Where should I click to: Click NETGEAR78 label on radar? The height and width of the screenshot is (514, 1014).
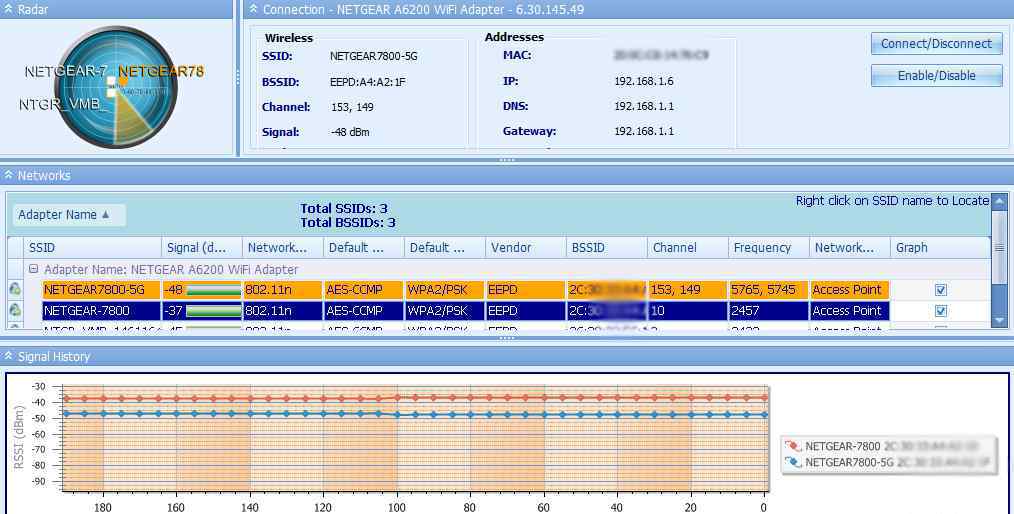tap(161, 71)
